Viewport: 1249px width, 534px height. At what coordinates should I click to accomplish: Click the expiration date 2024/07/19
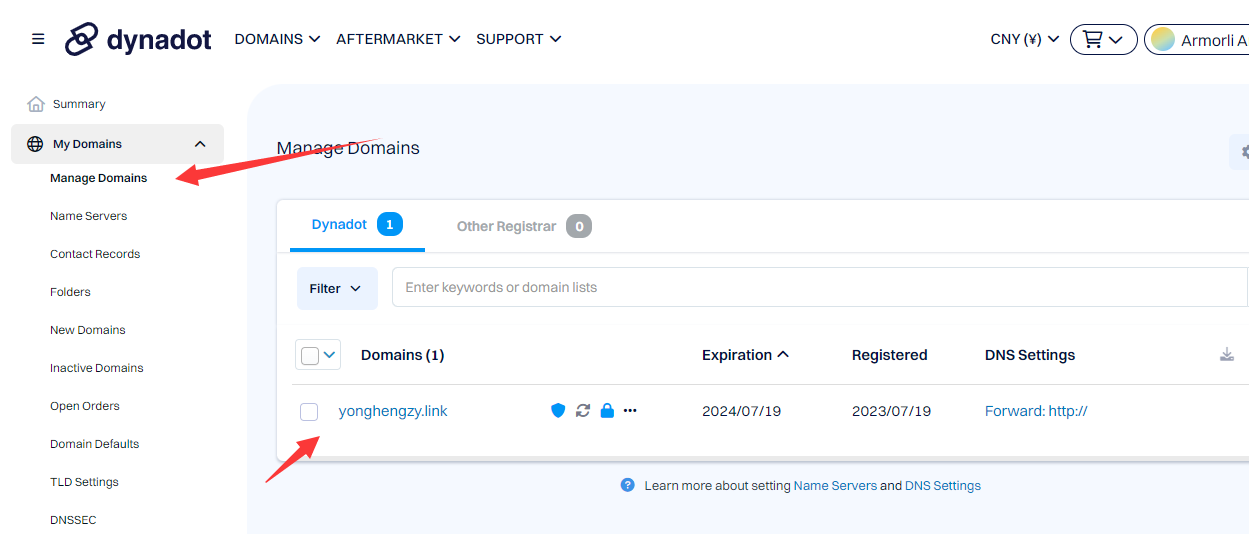click(741, 411)
